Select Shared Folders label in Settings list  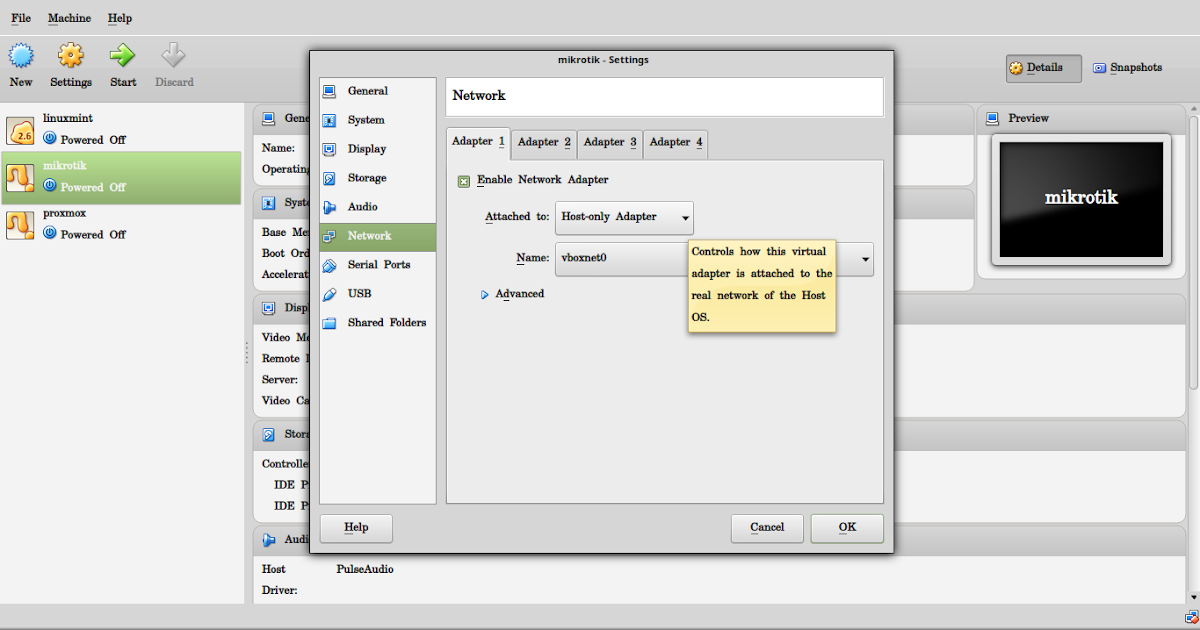coord(387,323)
